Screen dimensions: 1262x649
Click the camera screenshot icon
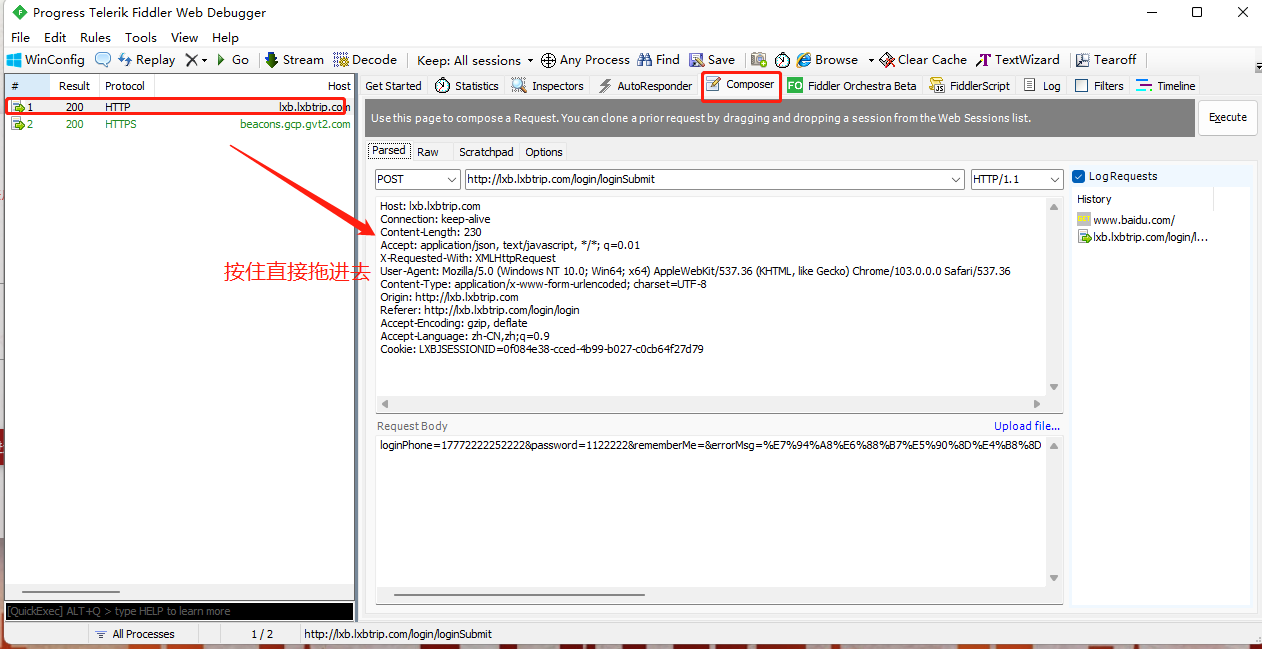pyautogui.click(x=759, y=60)
